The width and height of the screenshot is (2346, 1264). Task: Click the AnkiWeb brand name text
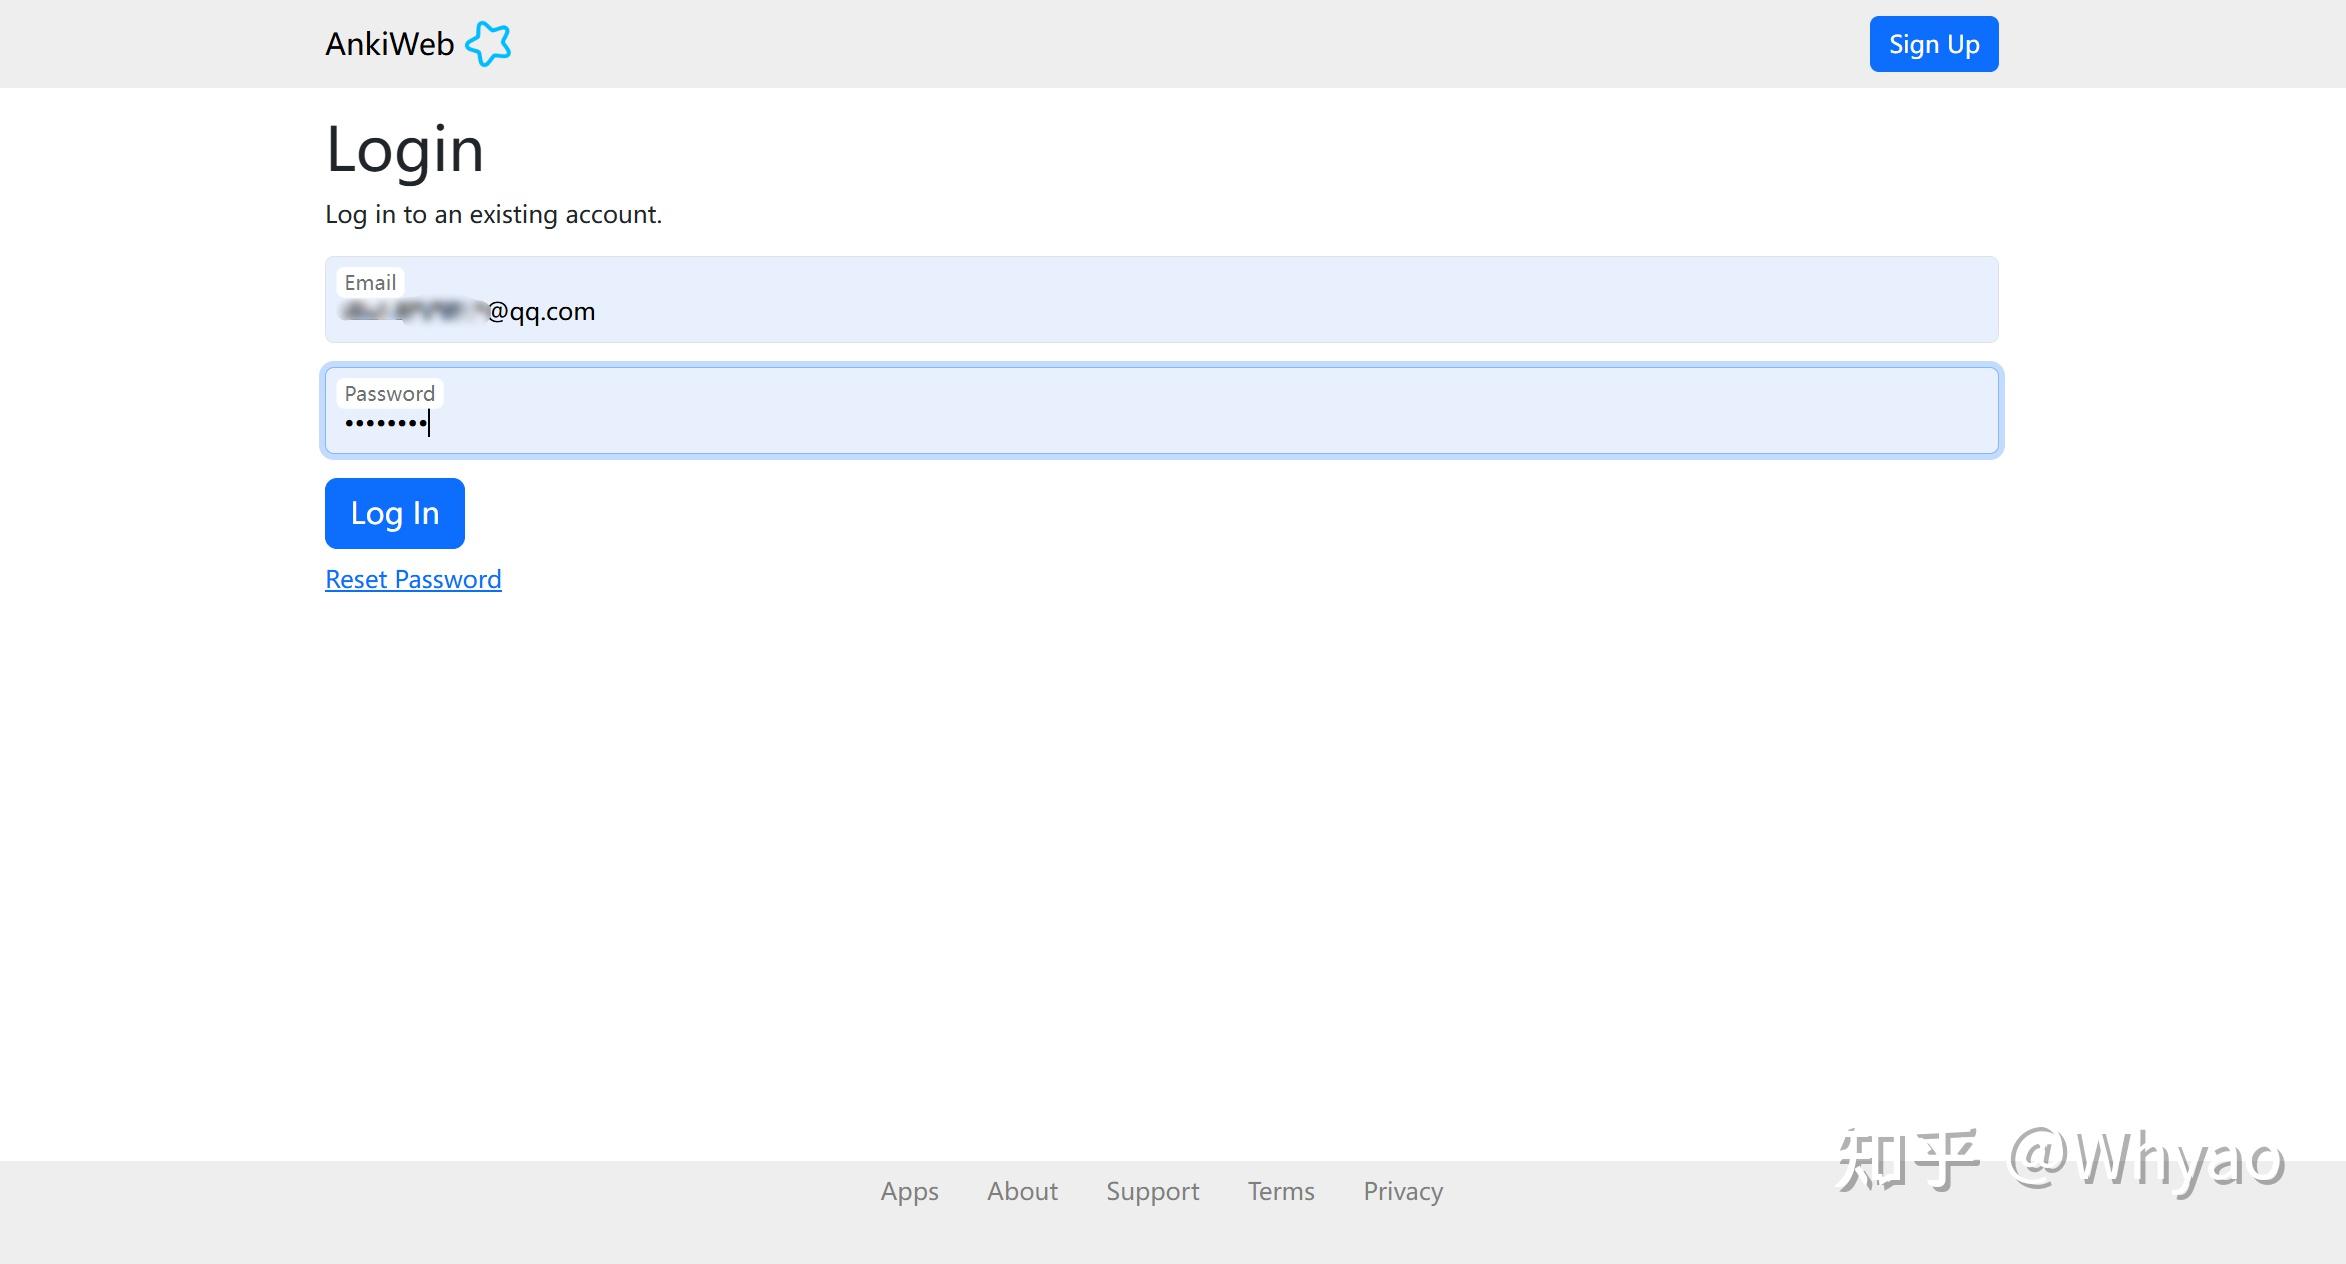point(389,44)
